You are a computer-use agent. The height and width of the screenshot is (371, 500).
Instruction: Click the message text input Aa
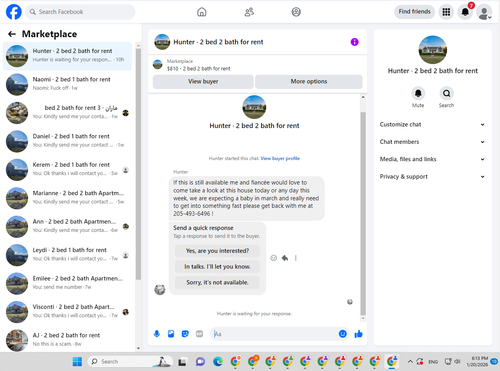pos(274,334)
